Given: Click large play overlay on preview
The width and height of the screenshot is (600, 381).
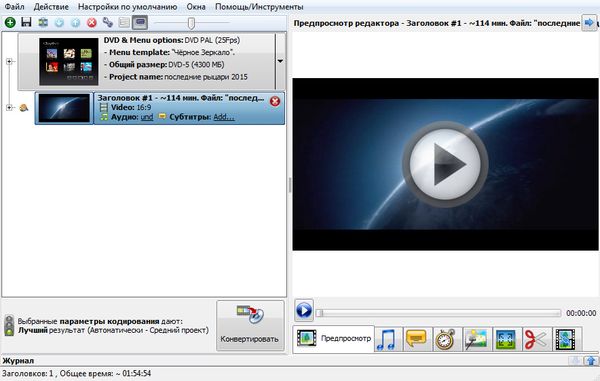Looking at the screenshot, I should 445,164.
